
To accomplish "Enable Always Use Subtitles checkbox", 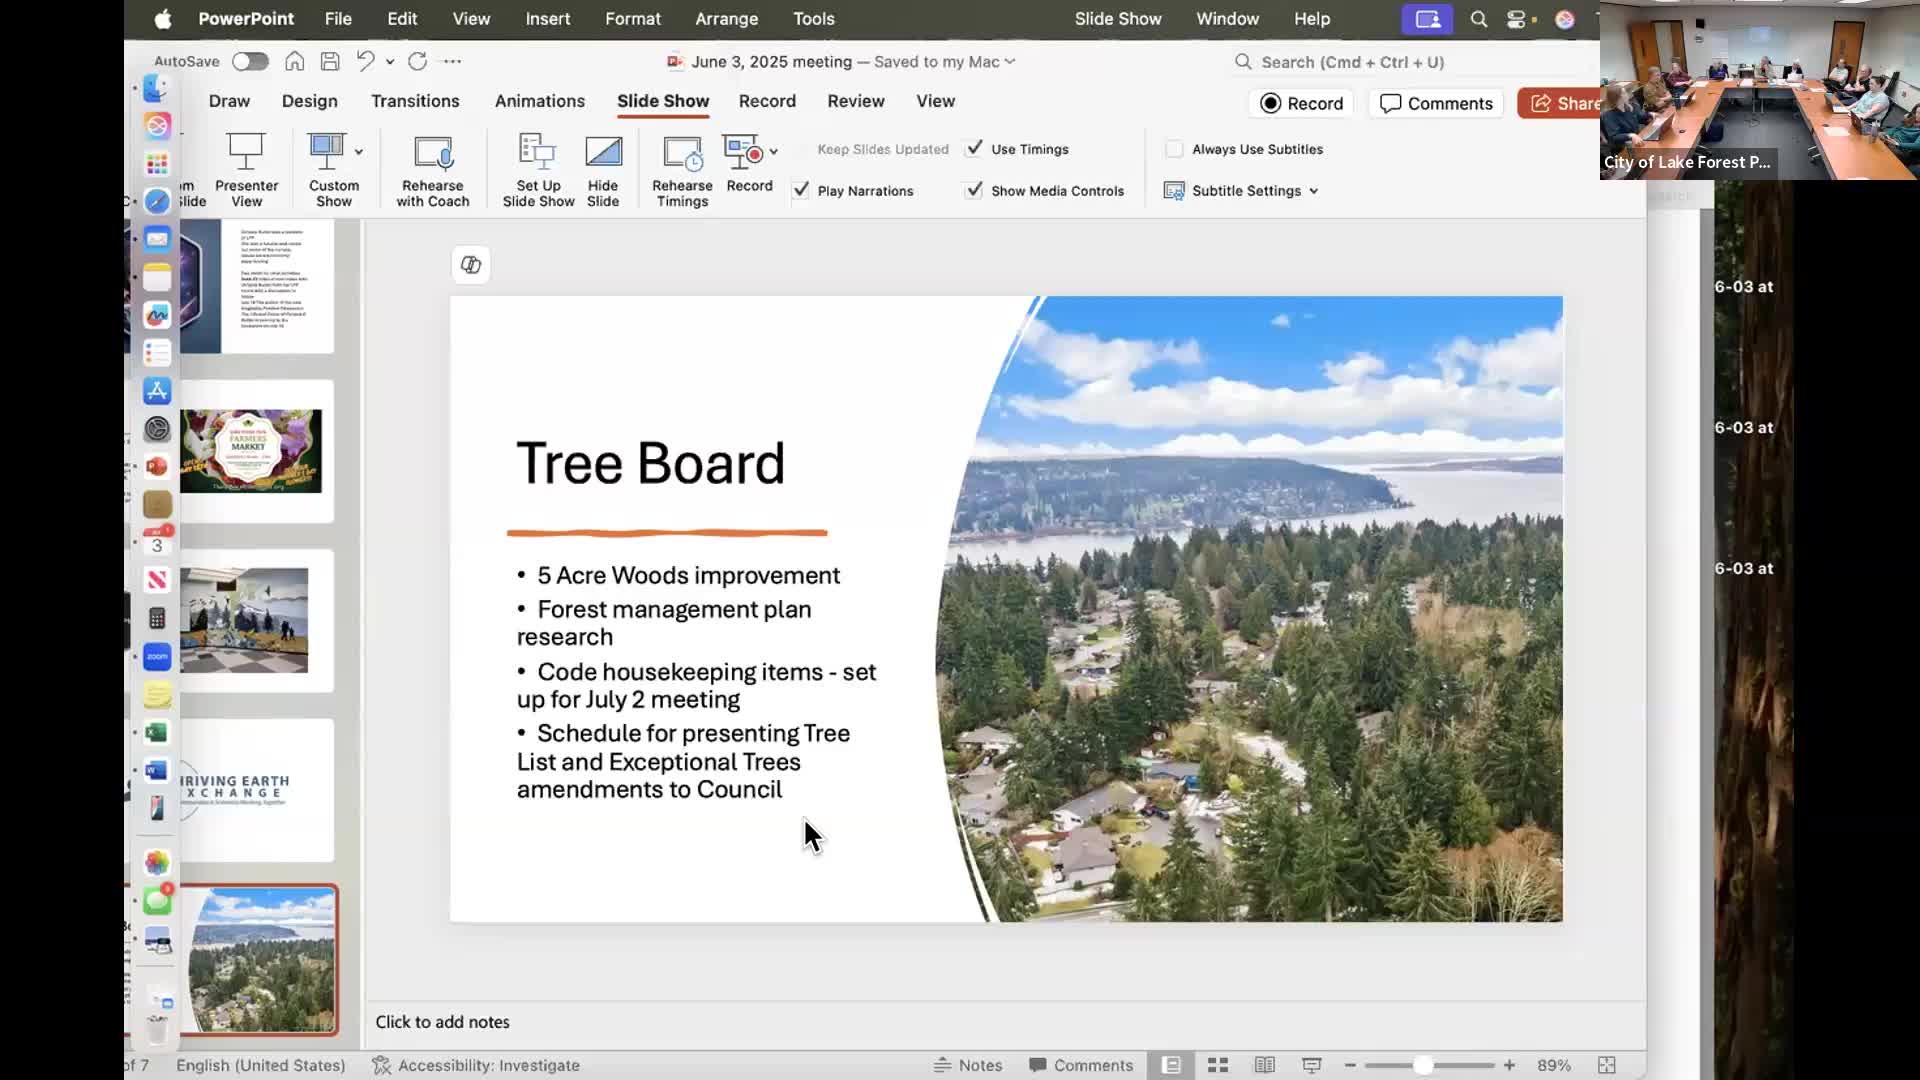I will pos(1174,149).
